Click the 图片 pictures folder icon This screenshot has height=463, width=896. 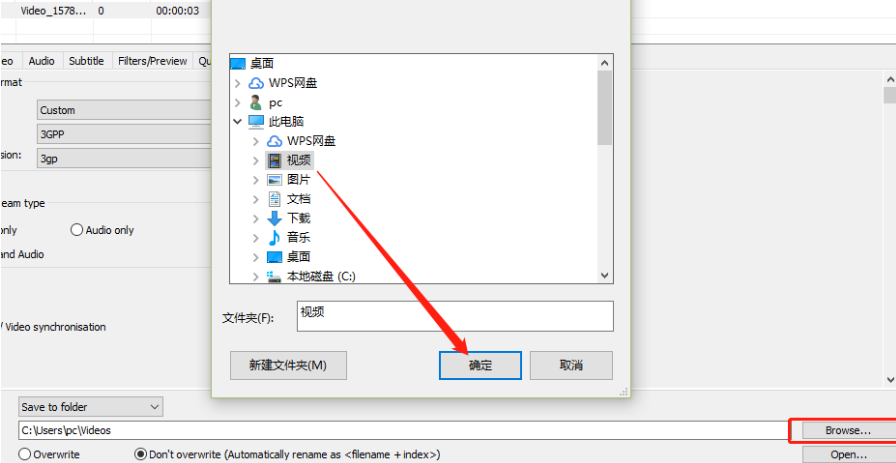tap(274, 179)
